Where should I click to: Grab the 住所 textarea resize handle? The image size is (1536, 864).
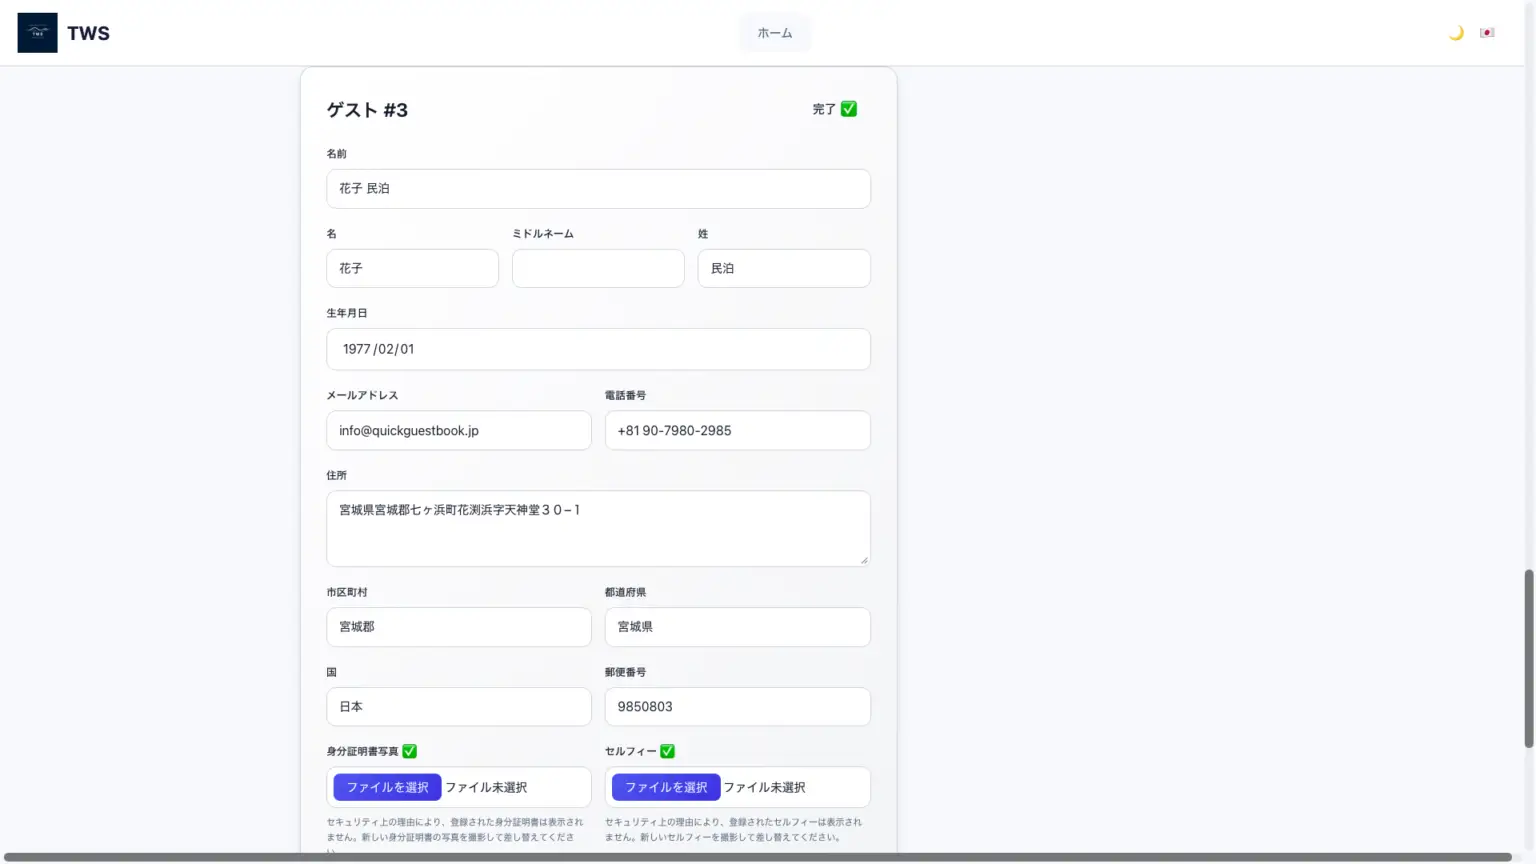(x=864, y=560)
